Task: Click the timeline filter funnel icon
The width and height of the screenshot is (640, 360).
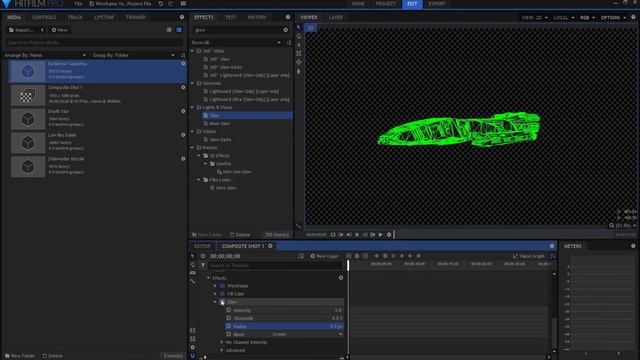Action: pos(203,265)
